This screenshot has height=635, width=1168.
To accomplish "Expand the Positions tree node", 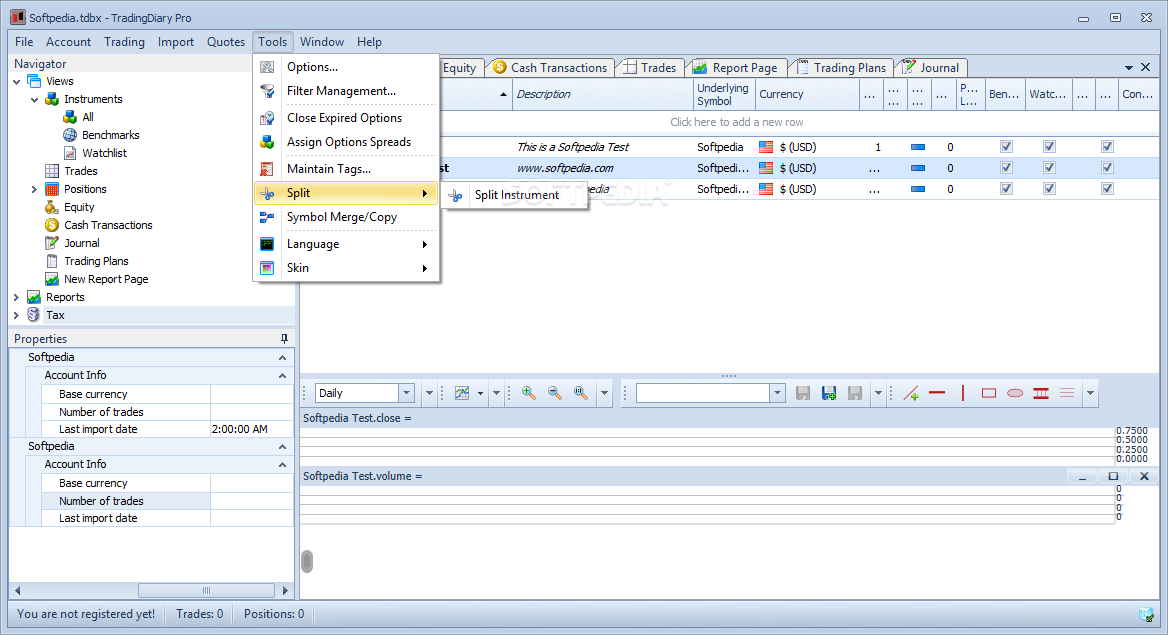I will [34, 189].
